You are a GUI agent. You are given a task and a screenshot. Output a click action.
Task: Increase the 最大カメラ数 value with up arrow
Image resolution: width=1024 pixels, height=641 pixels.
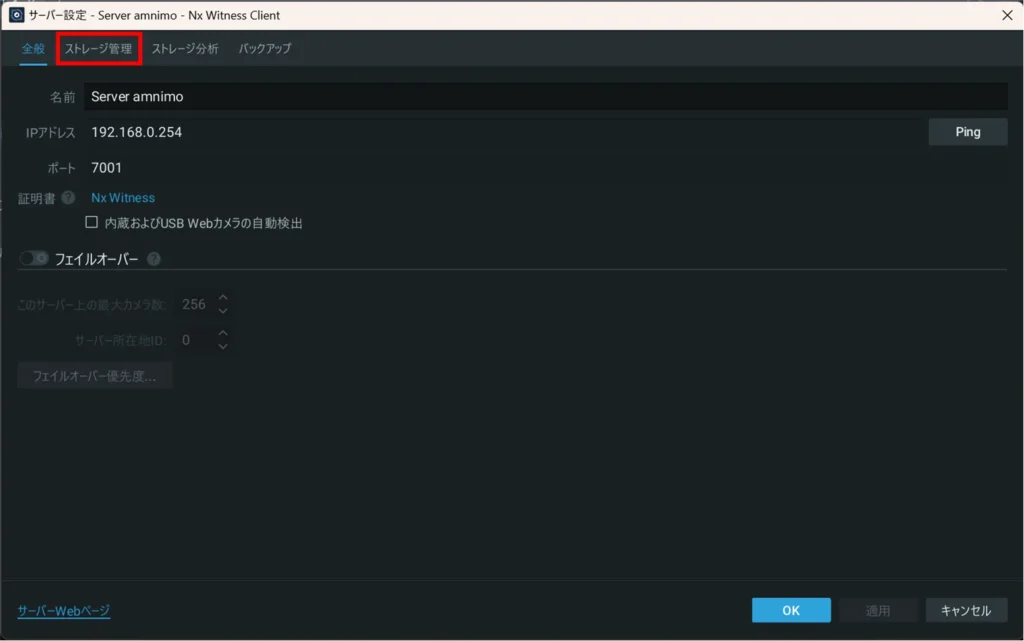tap(223, 298)
